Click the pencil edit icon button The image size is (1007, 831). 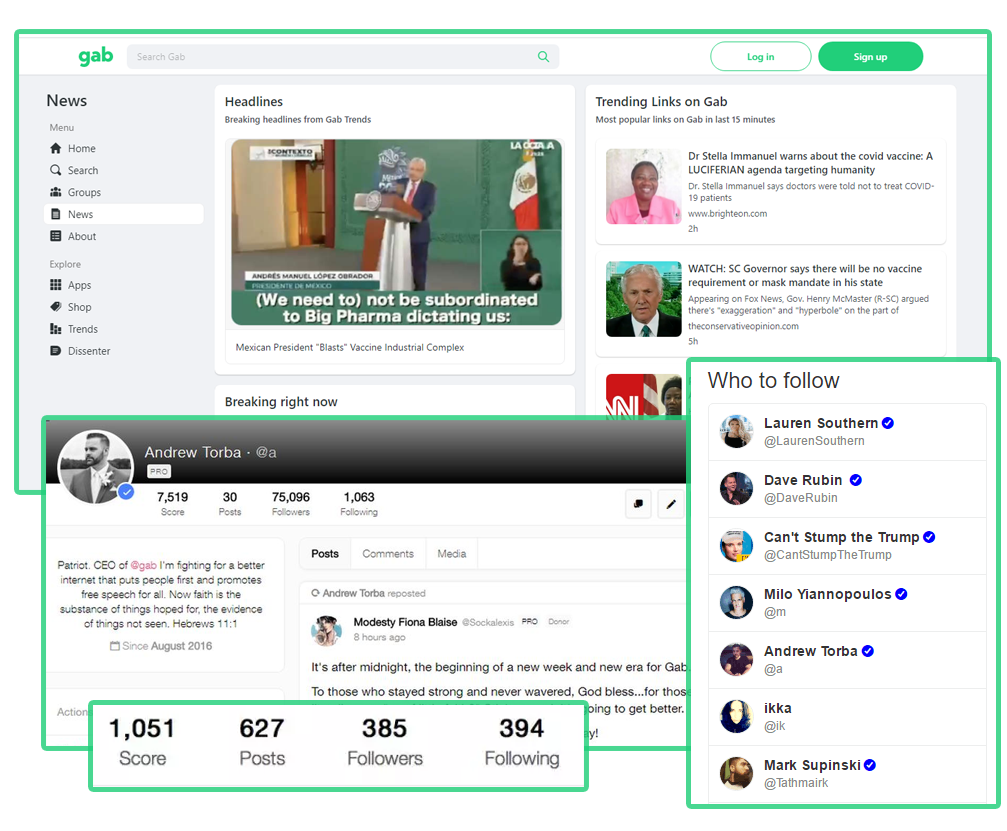(x=670, y=504)
